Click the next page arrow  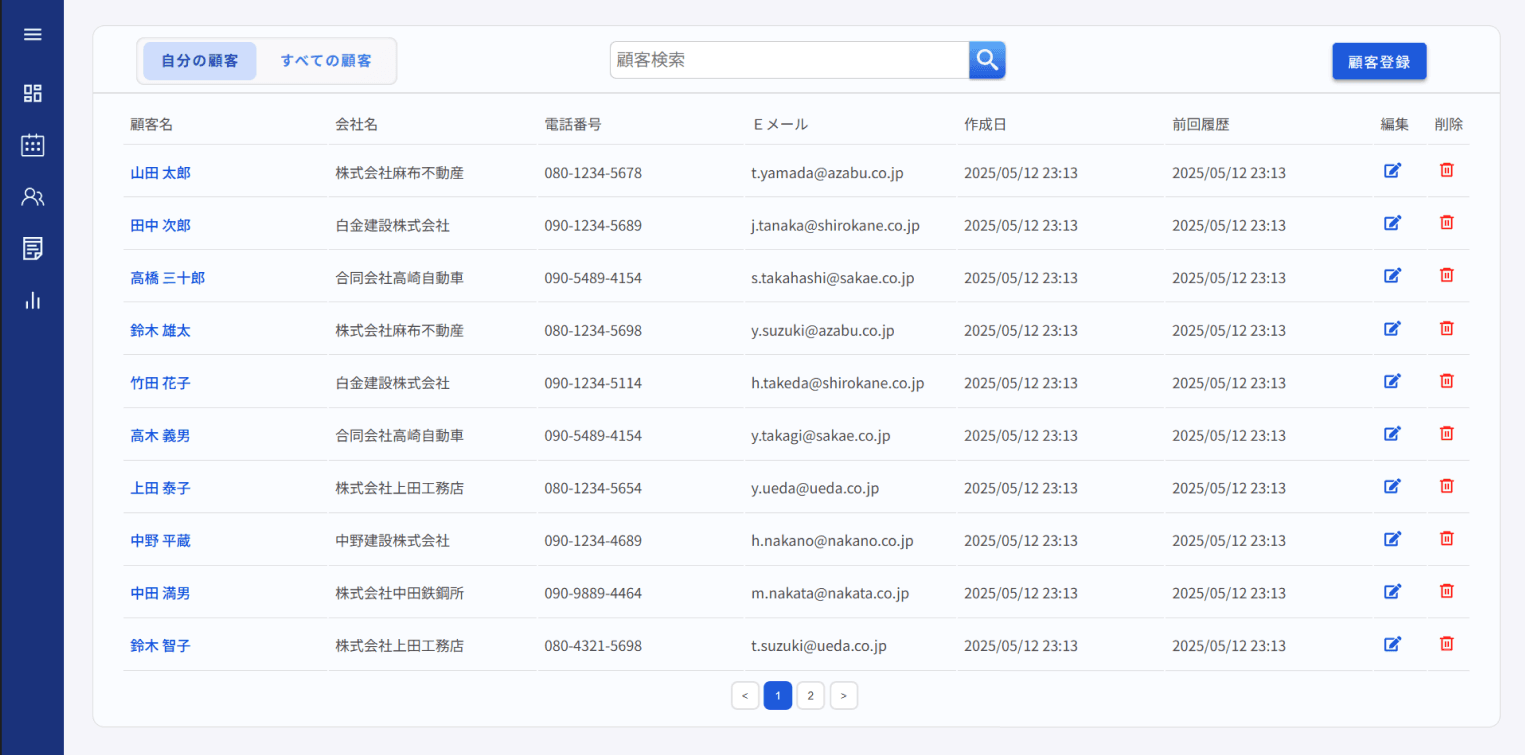click(x=844, y=696)
